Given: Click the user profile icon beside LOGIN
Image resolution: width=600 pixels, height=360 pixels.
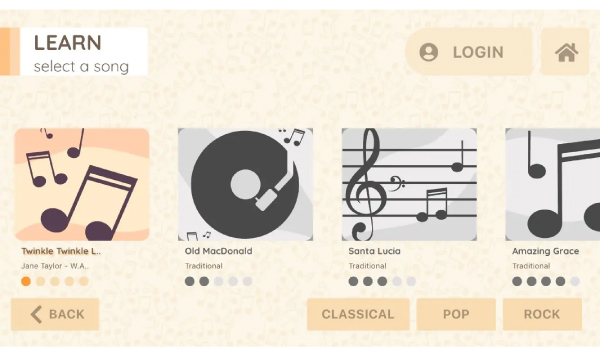Looking at the screenshot, I should (429, 52).
